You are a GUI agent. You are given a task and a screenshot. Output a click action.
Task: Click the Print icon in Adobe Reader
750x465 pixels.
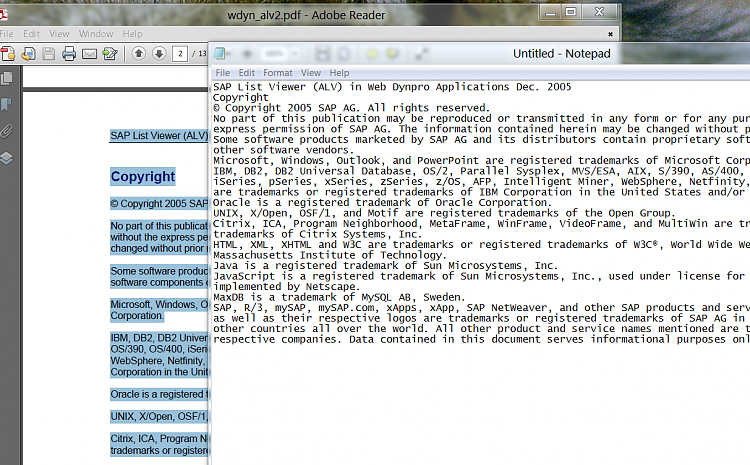coord(69,54)
